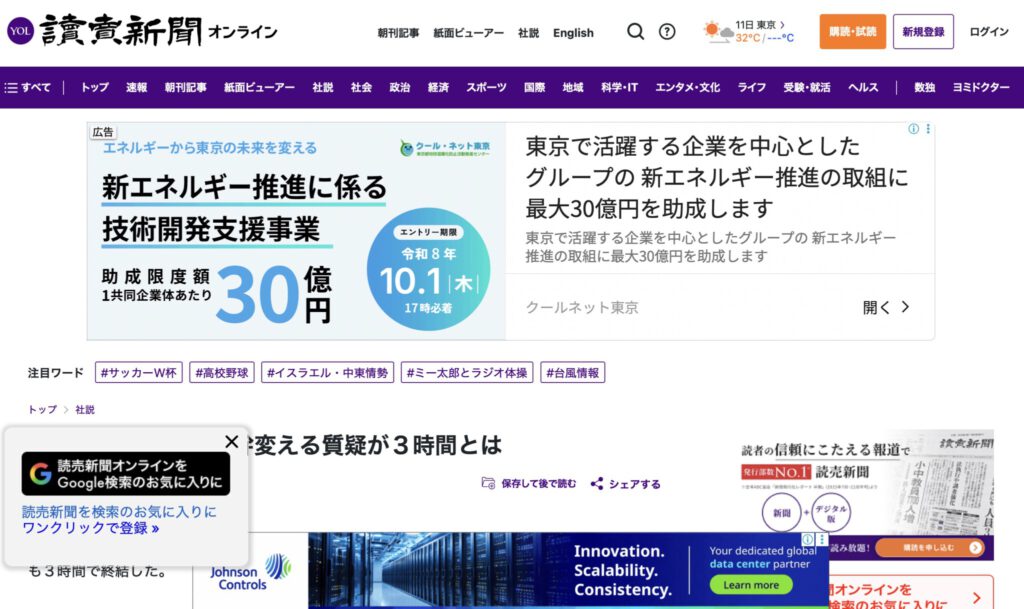Click the 社説 breadcrumb link
Image resolution: width=1024 pixels, height=609 pixels.
tap(85, 409)
